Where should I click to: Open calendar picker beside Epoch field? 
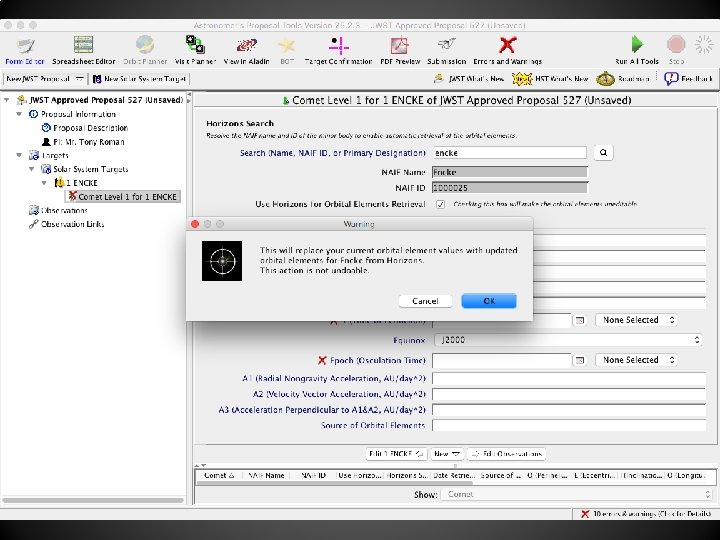click(579, 360)
